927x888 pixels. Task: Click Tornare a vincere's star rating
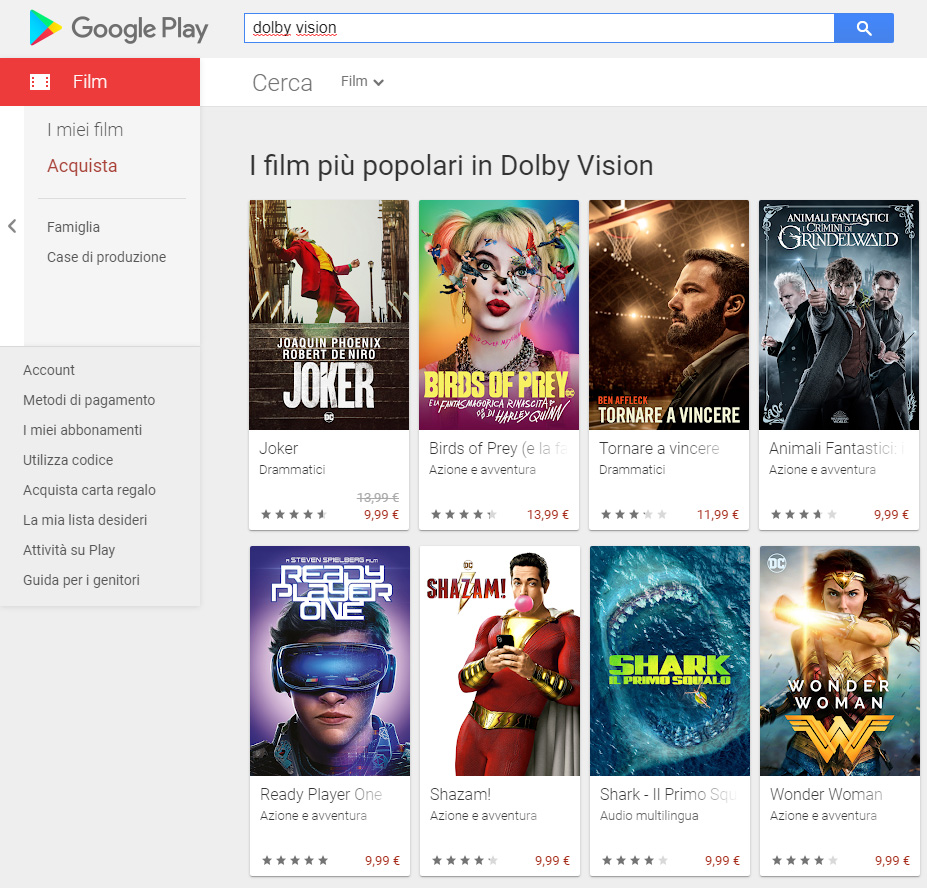[634, 514]
